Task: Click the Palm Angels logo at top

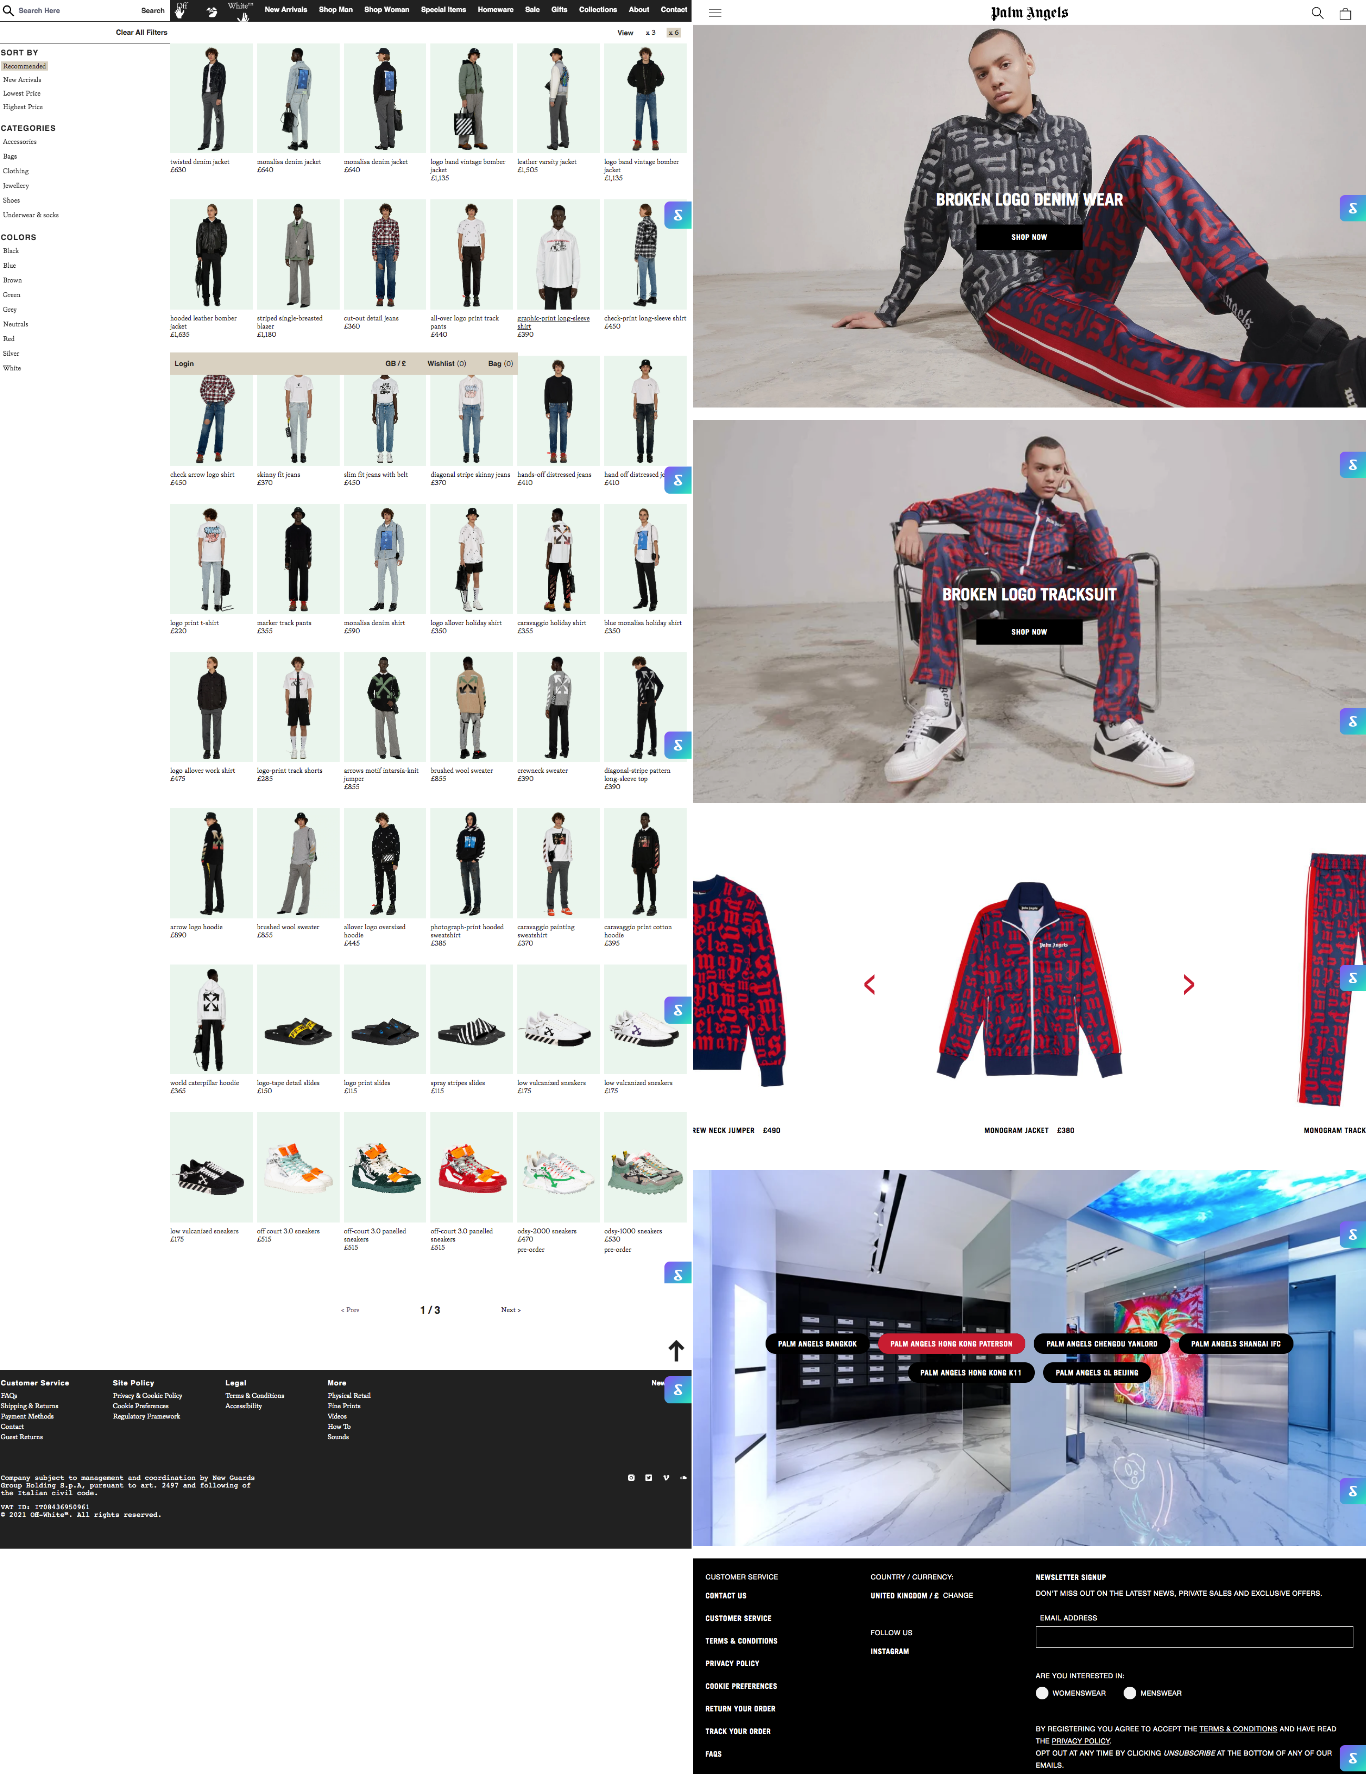Action: click(x=1029, y=12)
